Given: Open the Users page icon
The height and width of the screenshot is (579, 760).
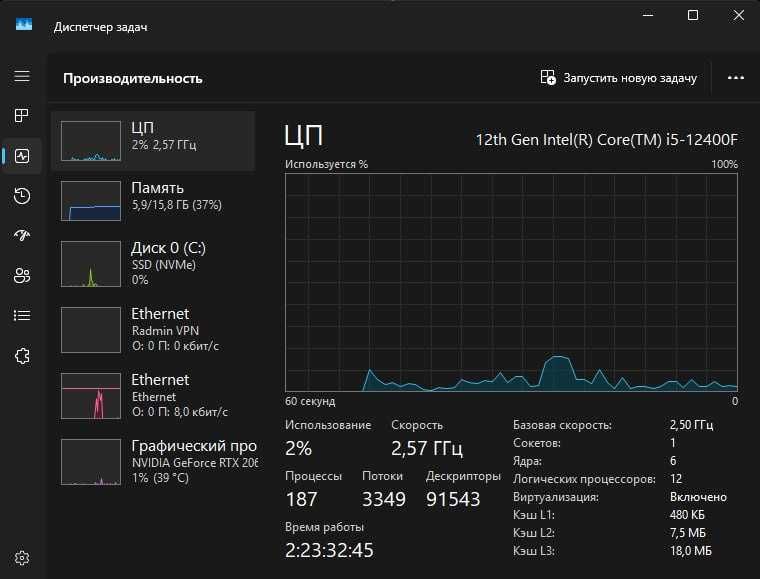Looking at the screenshot, I should coord(22,275).
